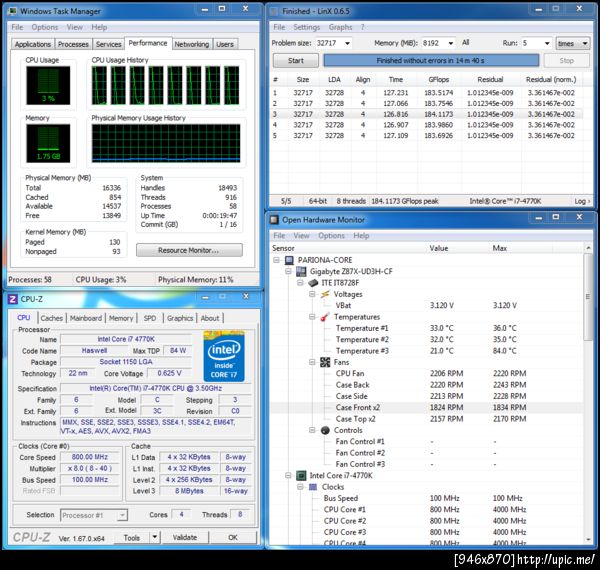
Task: Click the Voltages lightning bolt icon
Action: [x=326, y=294]
